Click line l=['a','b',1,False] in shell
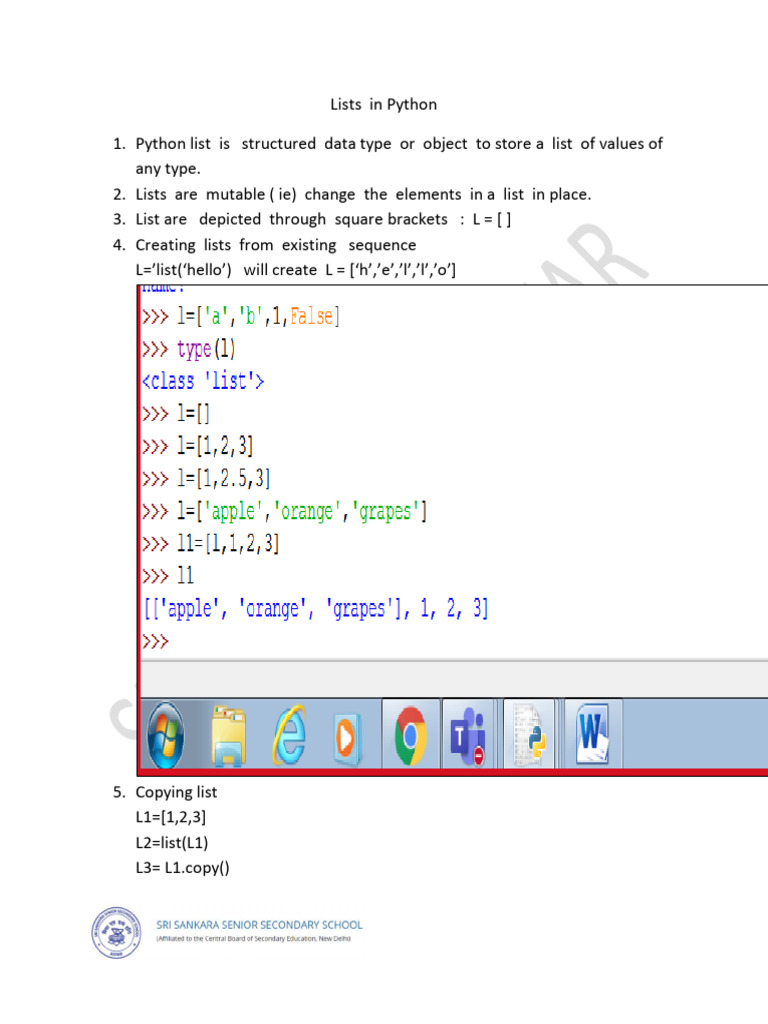This screenshot has width=768, height=1024. pos(241,317)
